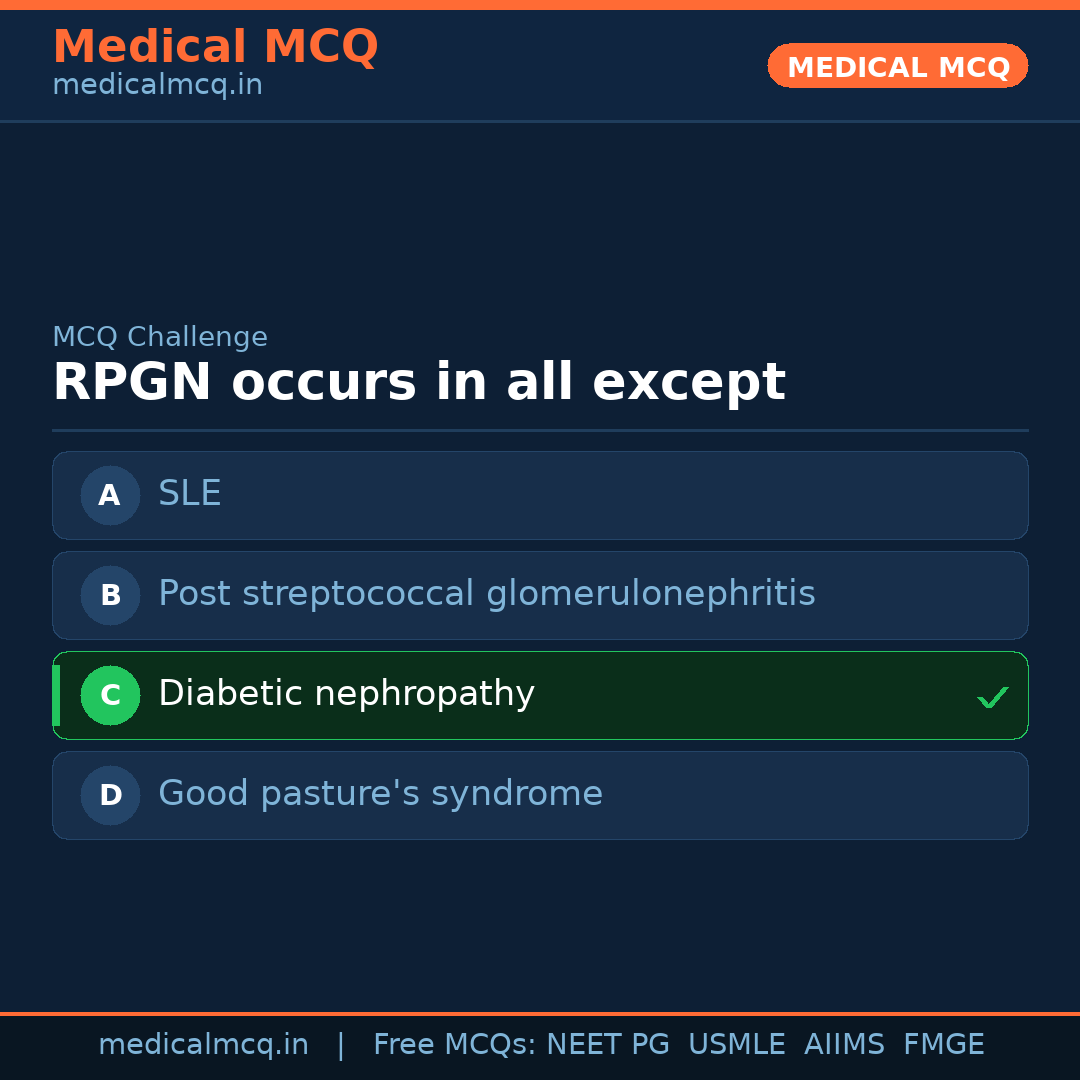Click the green checkmark on option C
This screenshot has height=1080, width=1080.
[x=992, y=697]
